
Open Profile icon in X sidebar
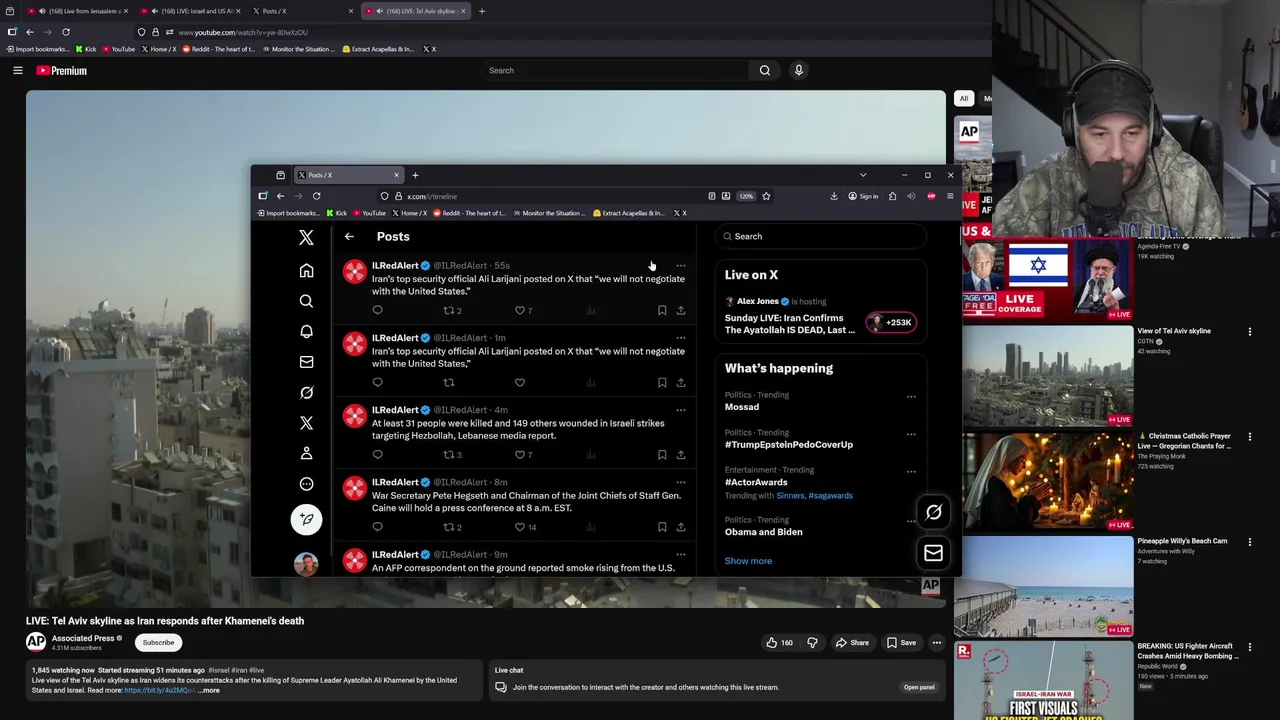[x=306, y=453]
